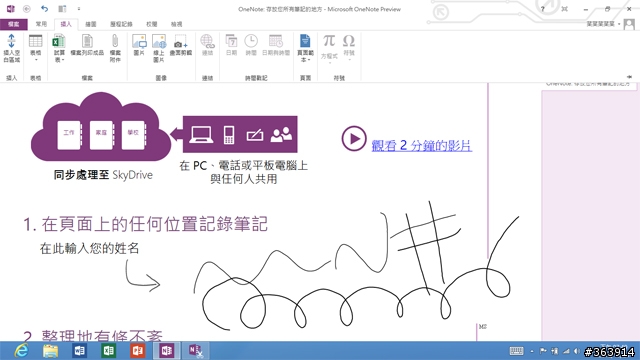Click the Screen Clipping camera icon
The image size is (640, 360).
(x=180, y=42)
